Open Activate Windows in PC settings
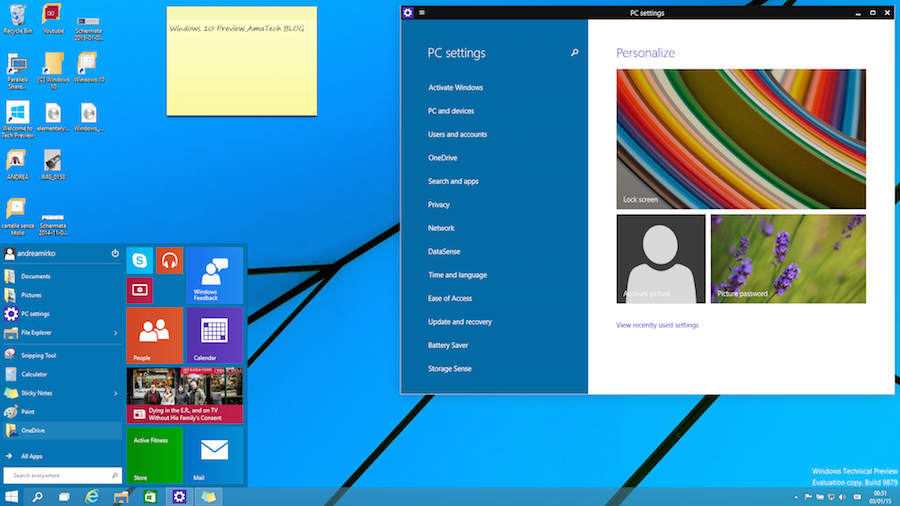The image size is (900, 506). [455, 88]
